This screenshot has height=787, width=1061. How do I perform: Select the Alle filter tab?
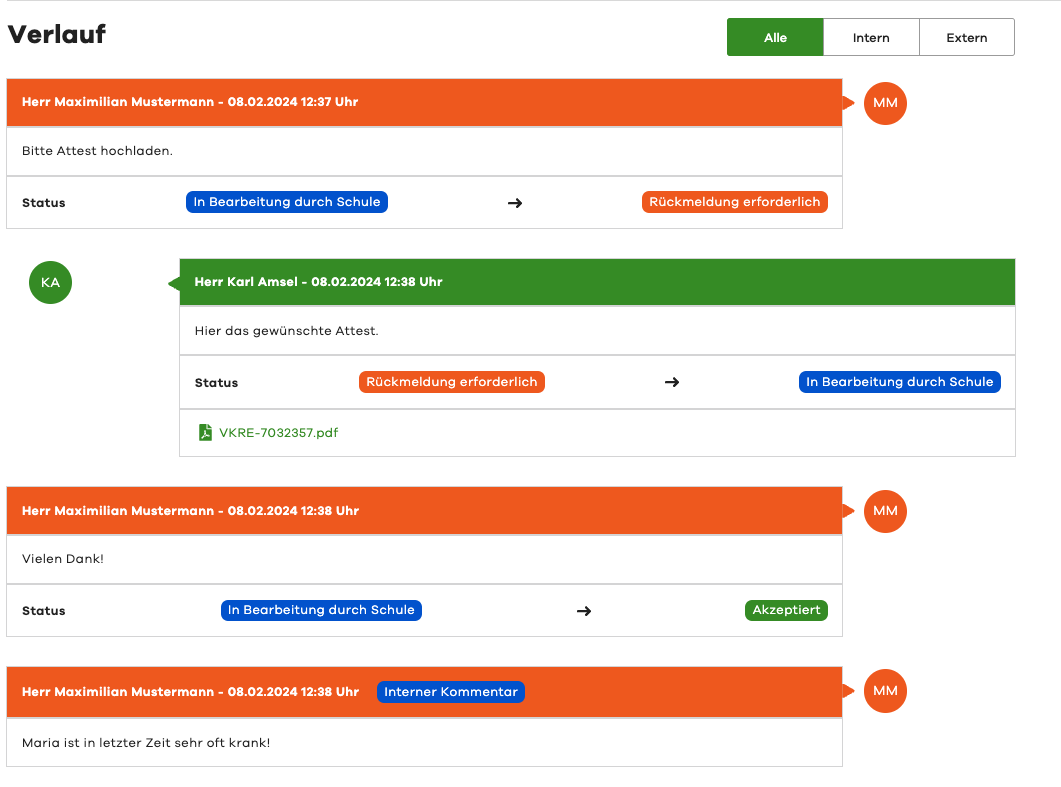tap(775, 38)
